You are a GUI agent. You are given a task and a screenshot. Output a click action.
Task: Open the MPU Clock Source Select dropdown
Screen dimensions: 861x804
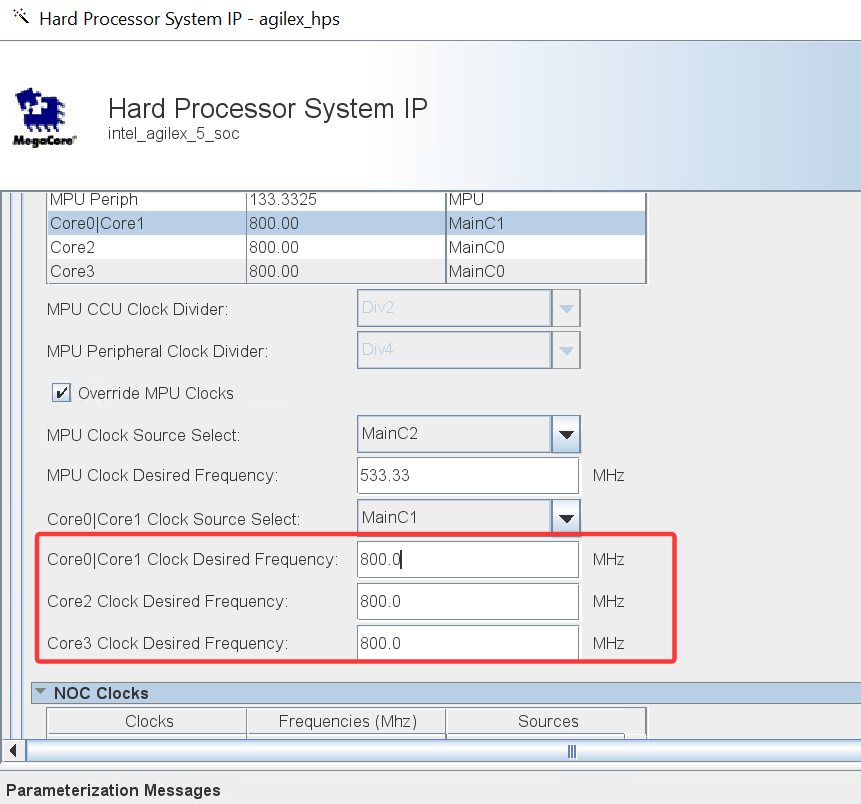tap(566, 434)
